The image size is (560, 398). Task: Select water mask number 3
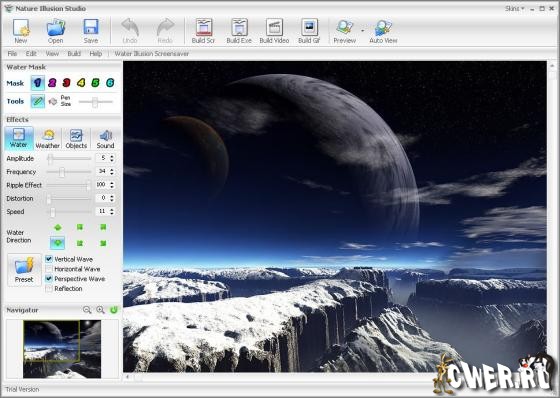(66, 83)
